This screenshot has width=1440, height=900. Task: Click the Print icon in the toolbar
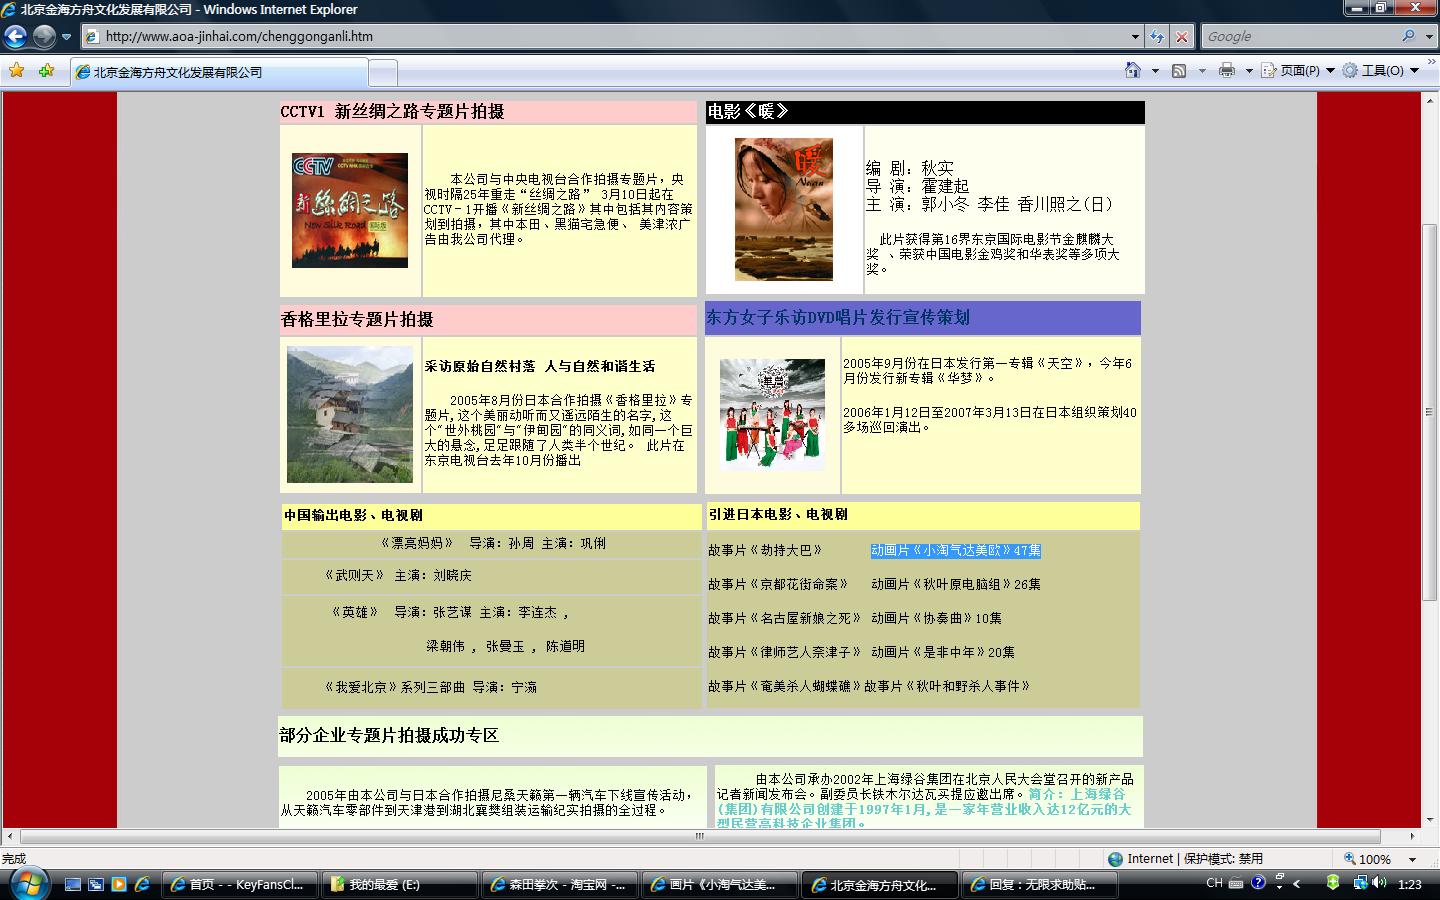pos(1226,70)
